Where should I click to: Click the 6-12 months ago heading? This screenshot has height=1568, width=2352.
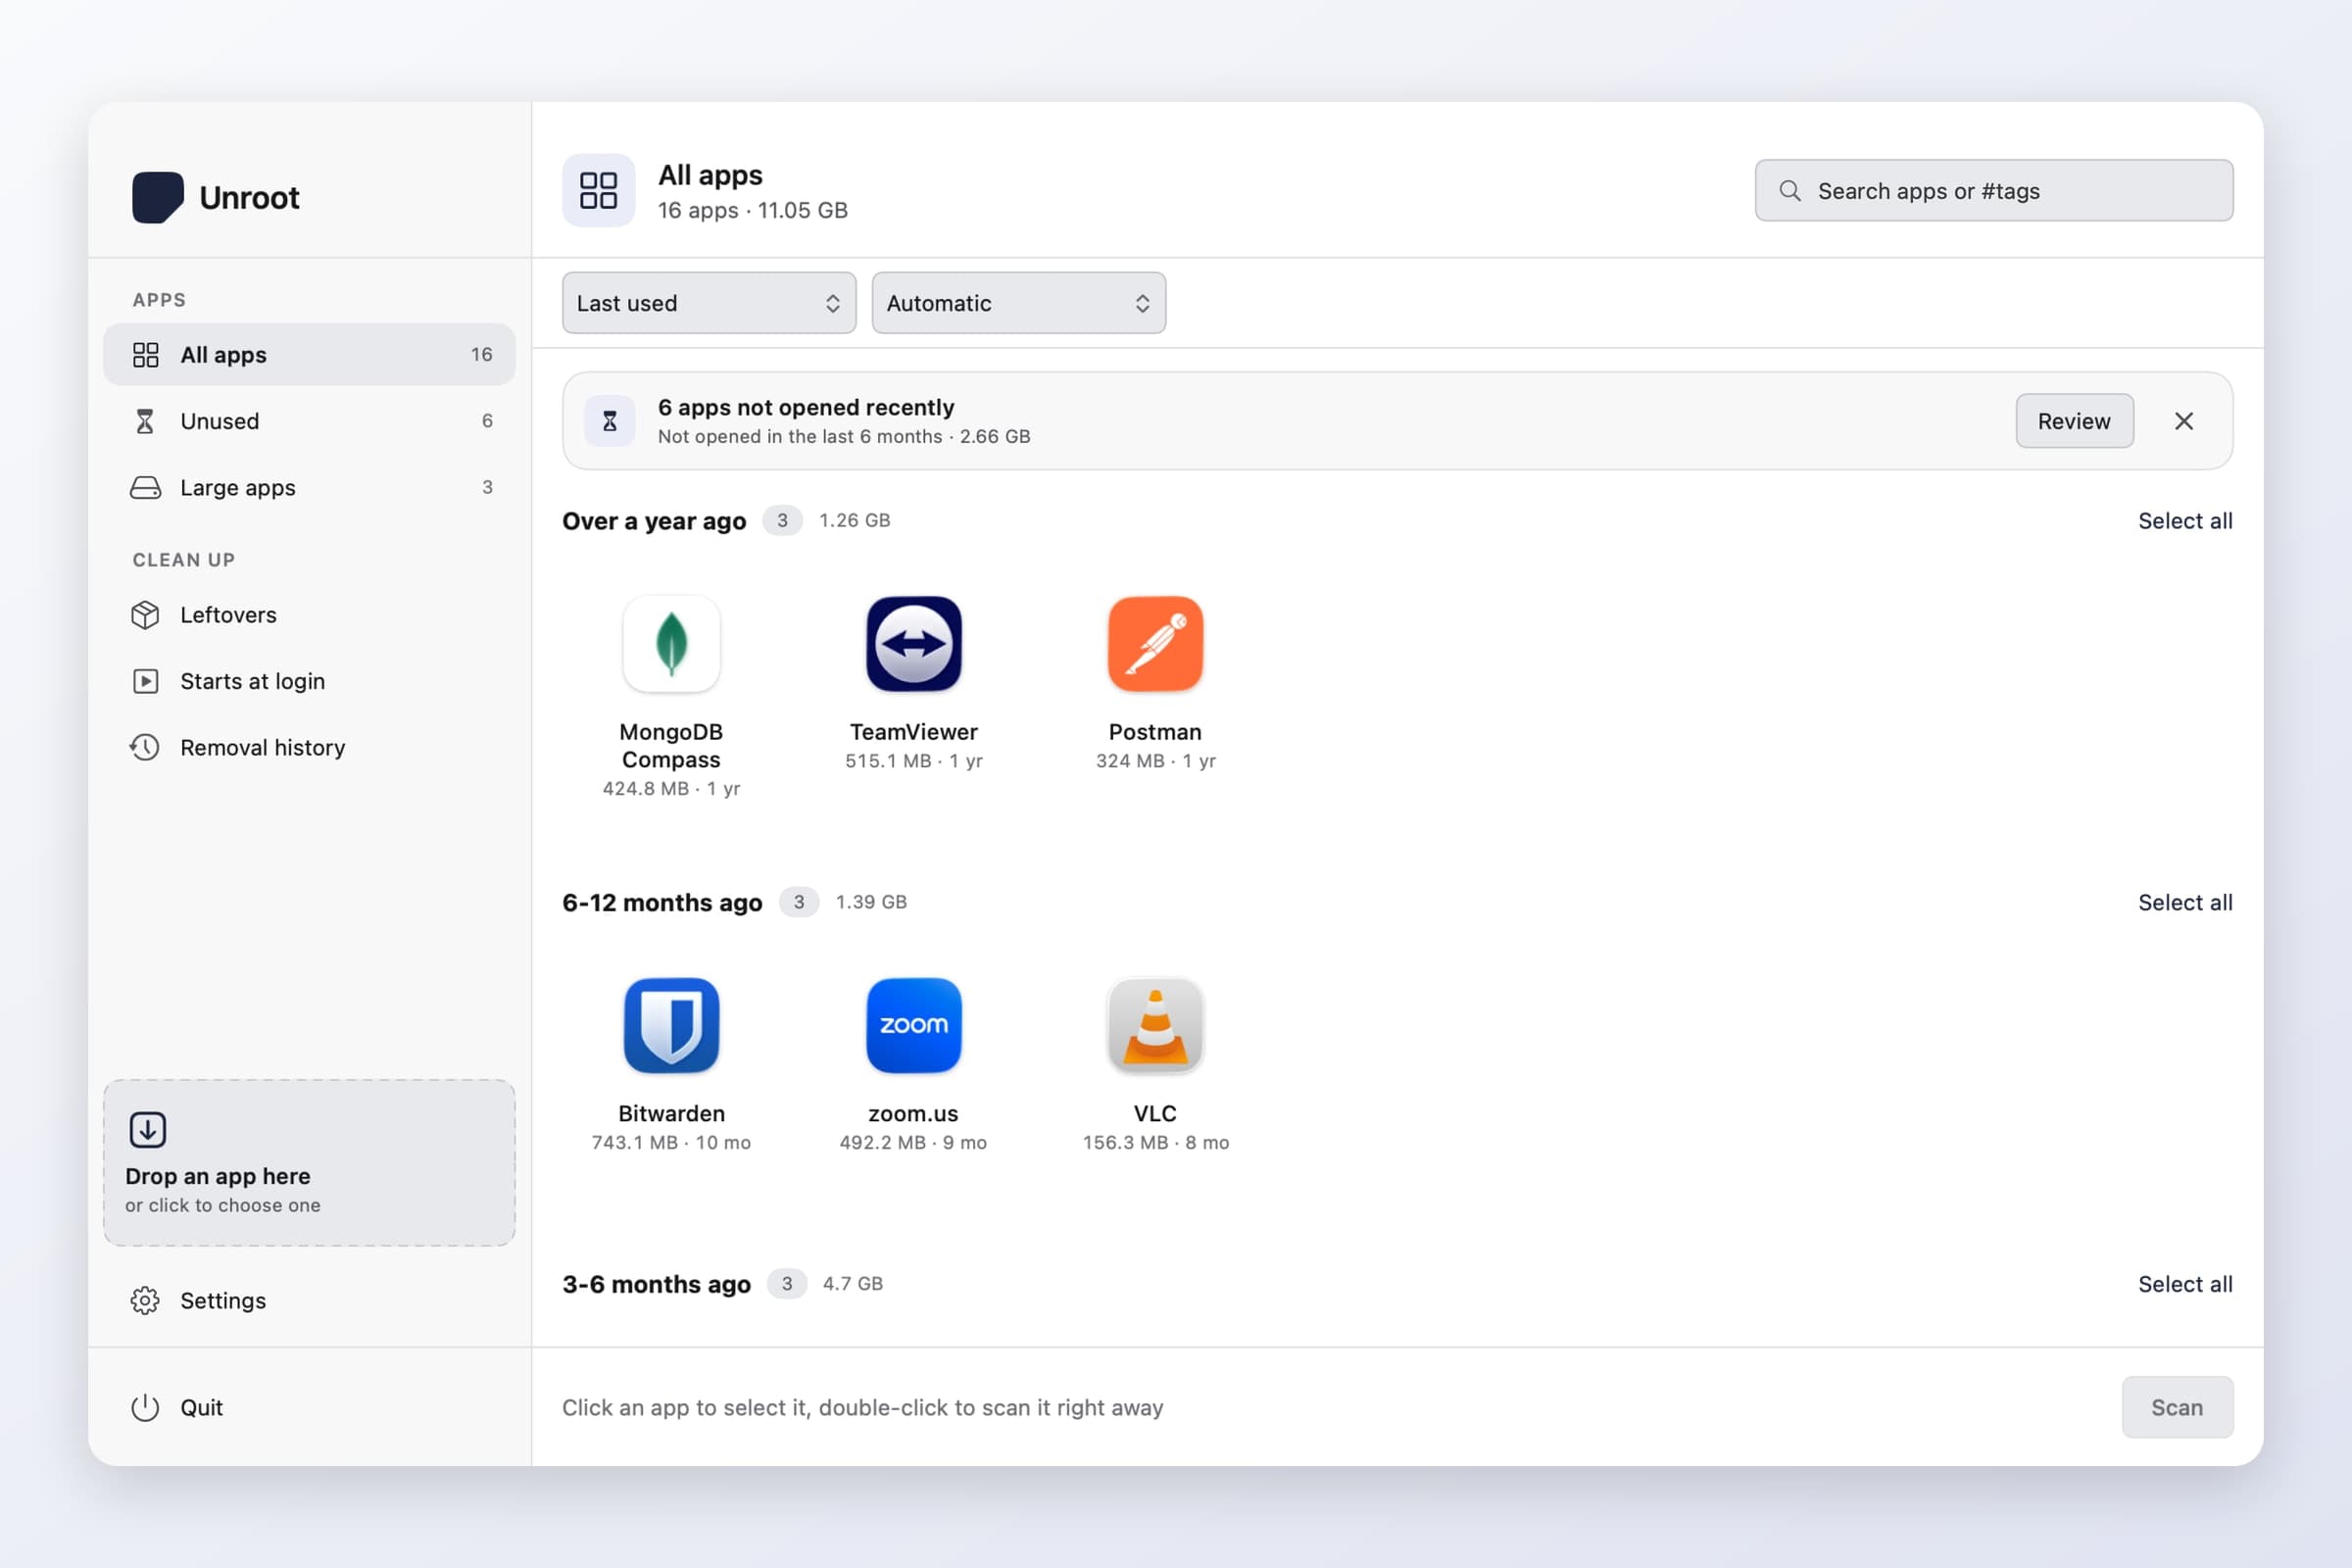point(662,902)
